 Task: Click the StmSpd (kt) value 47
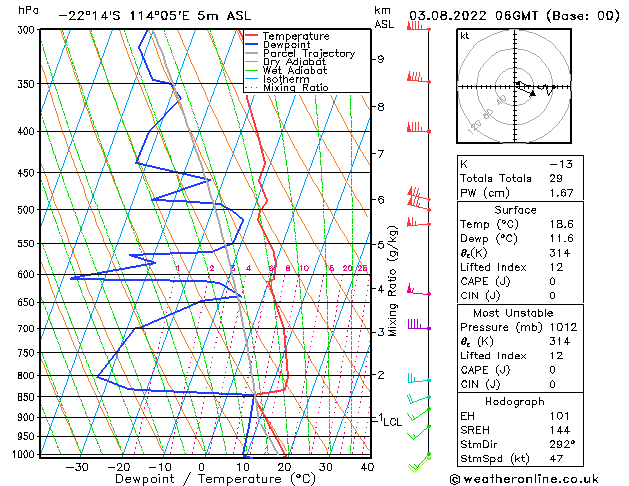click(556, 459)
